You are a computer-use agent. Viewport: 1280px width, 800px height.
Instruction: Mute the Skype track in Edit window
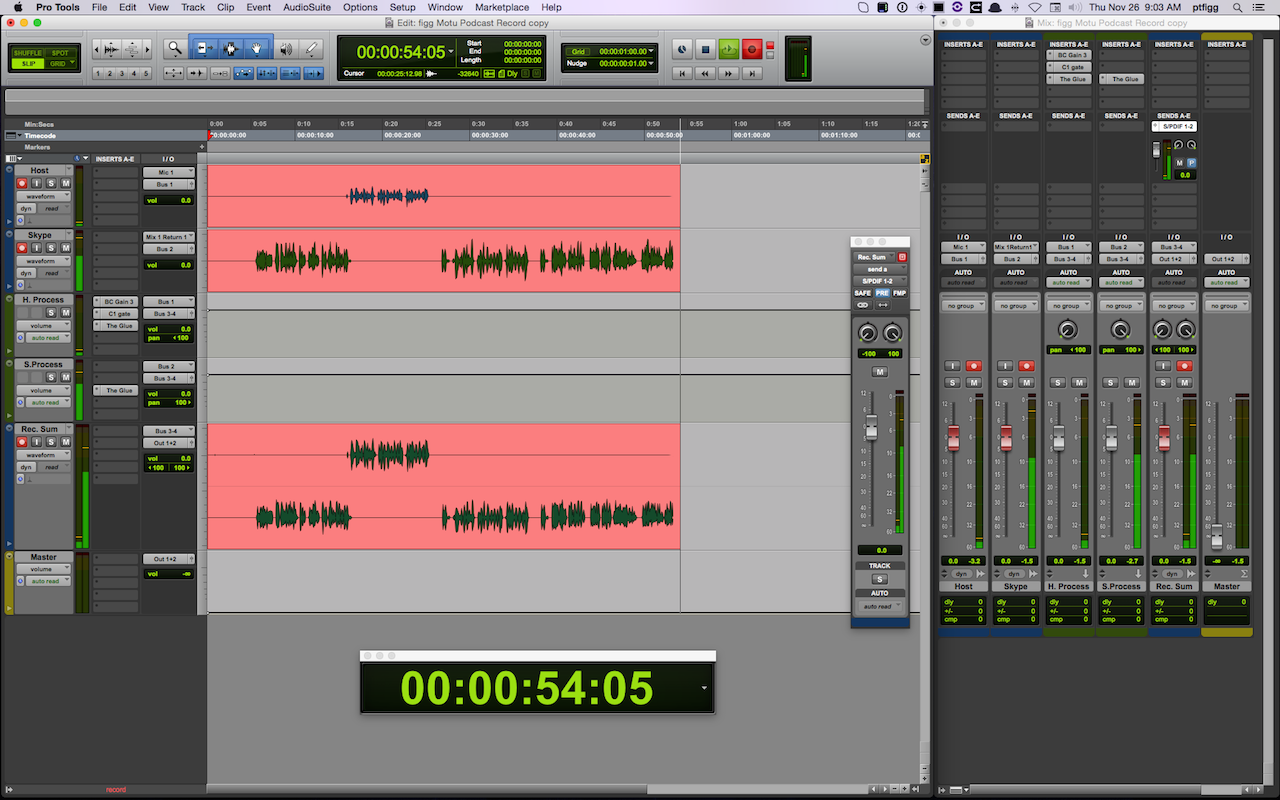66,248
